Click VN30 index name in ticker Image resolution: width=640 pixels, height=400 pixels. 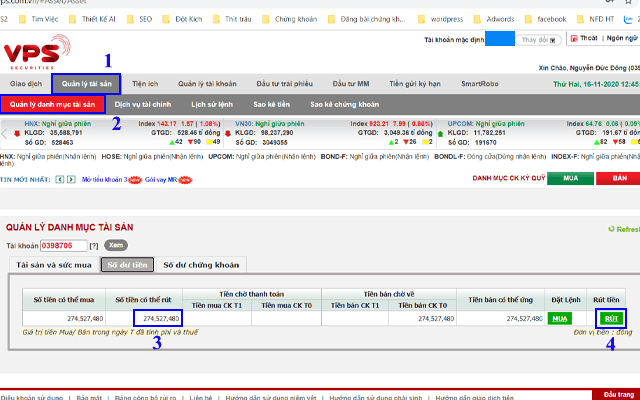[x=244, y=124]
